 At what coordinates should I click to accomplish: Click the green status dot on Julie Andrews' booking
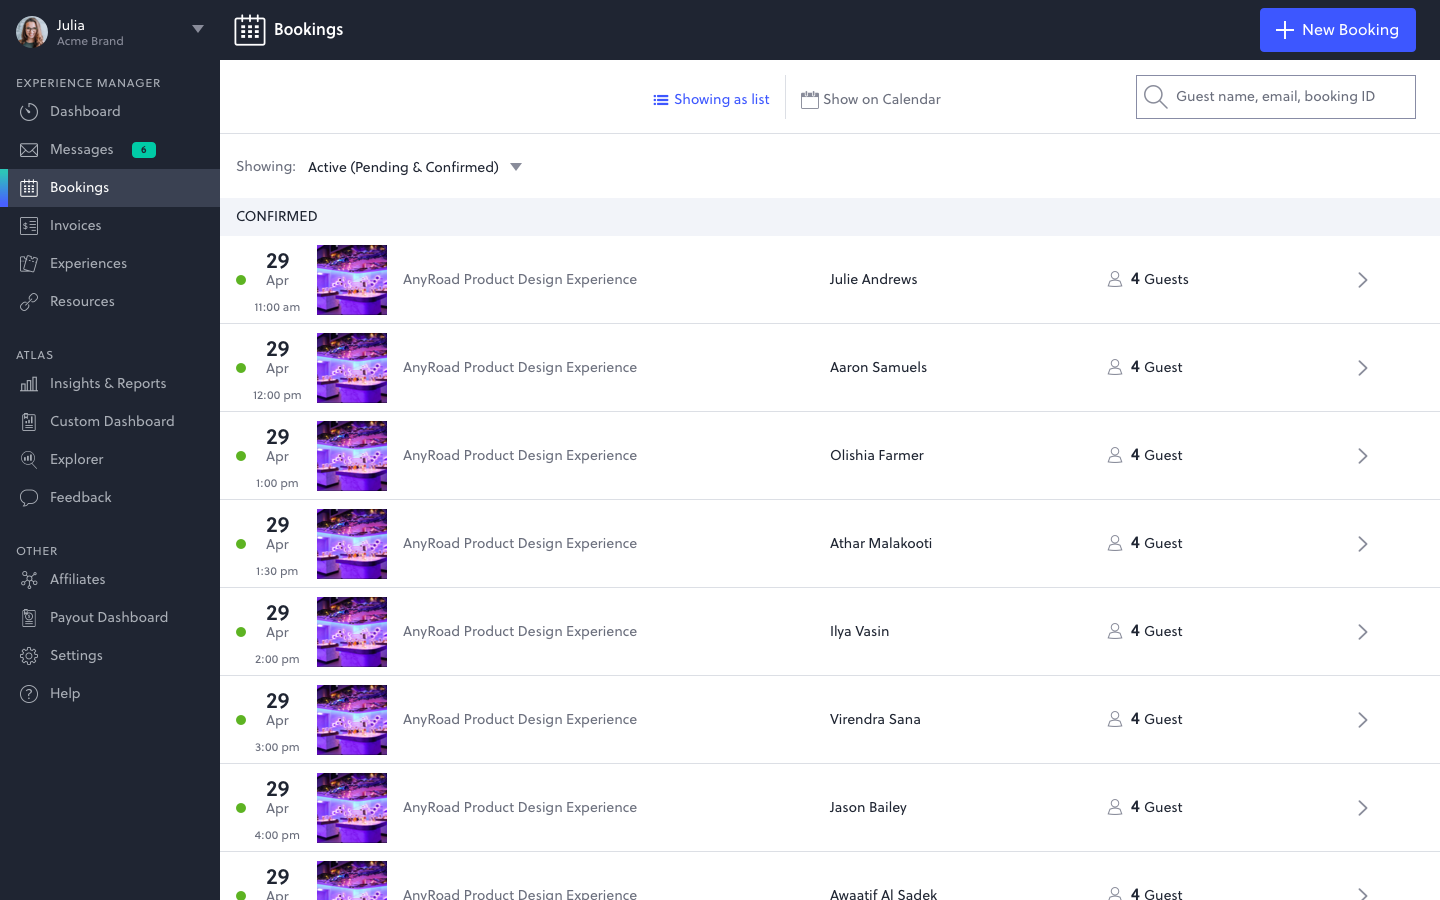point(241,280)
